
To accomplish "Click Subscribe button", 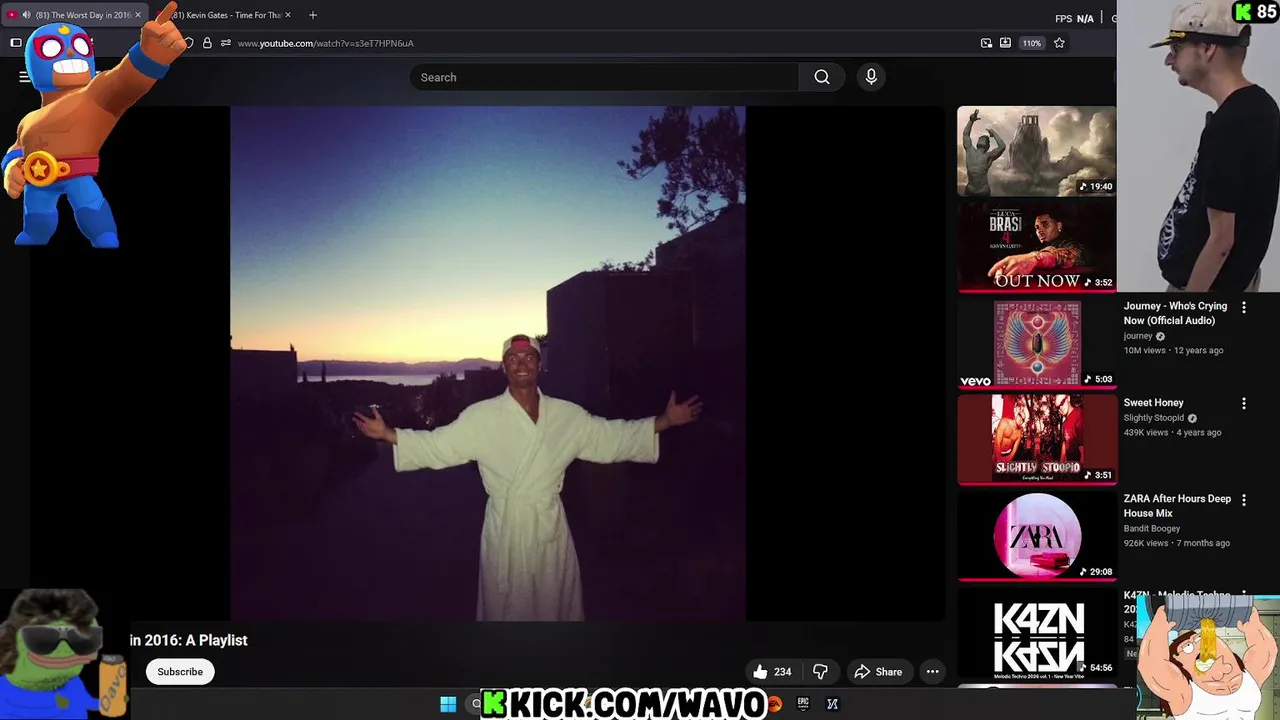I will pos(180,672).
